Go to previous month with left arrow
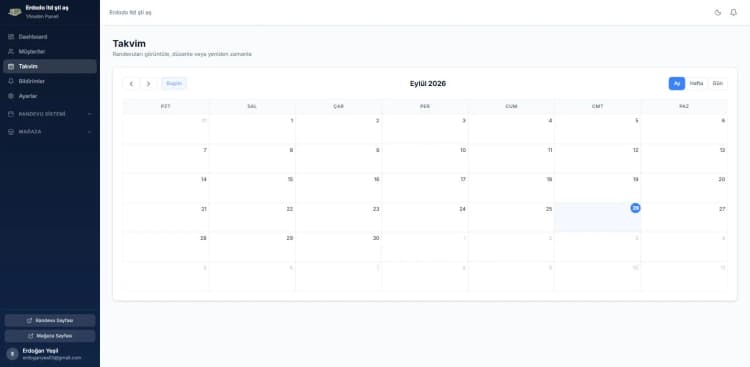Image resolution: width=750 pixels, height=367 pixels. 131,84
